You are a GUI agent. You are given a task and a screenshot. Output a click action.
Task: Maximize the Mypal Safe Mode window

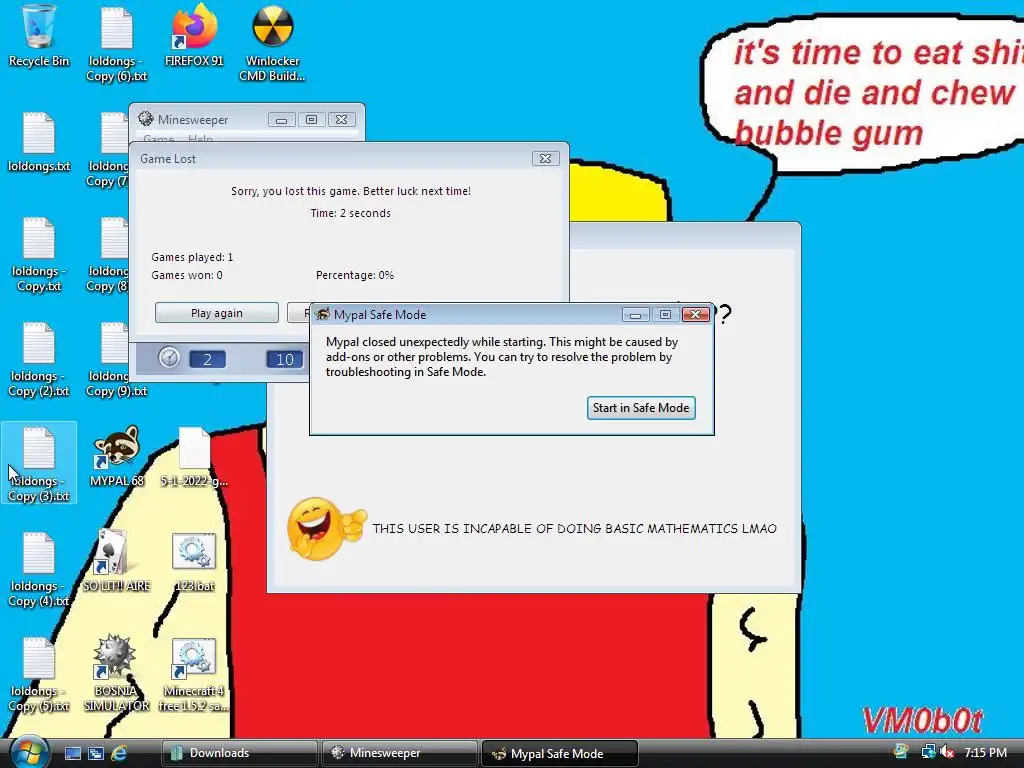(665, 315)
